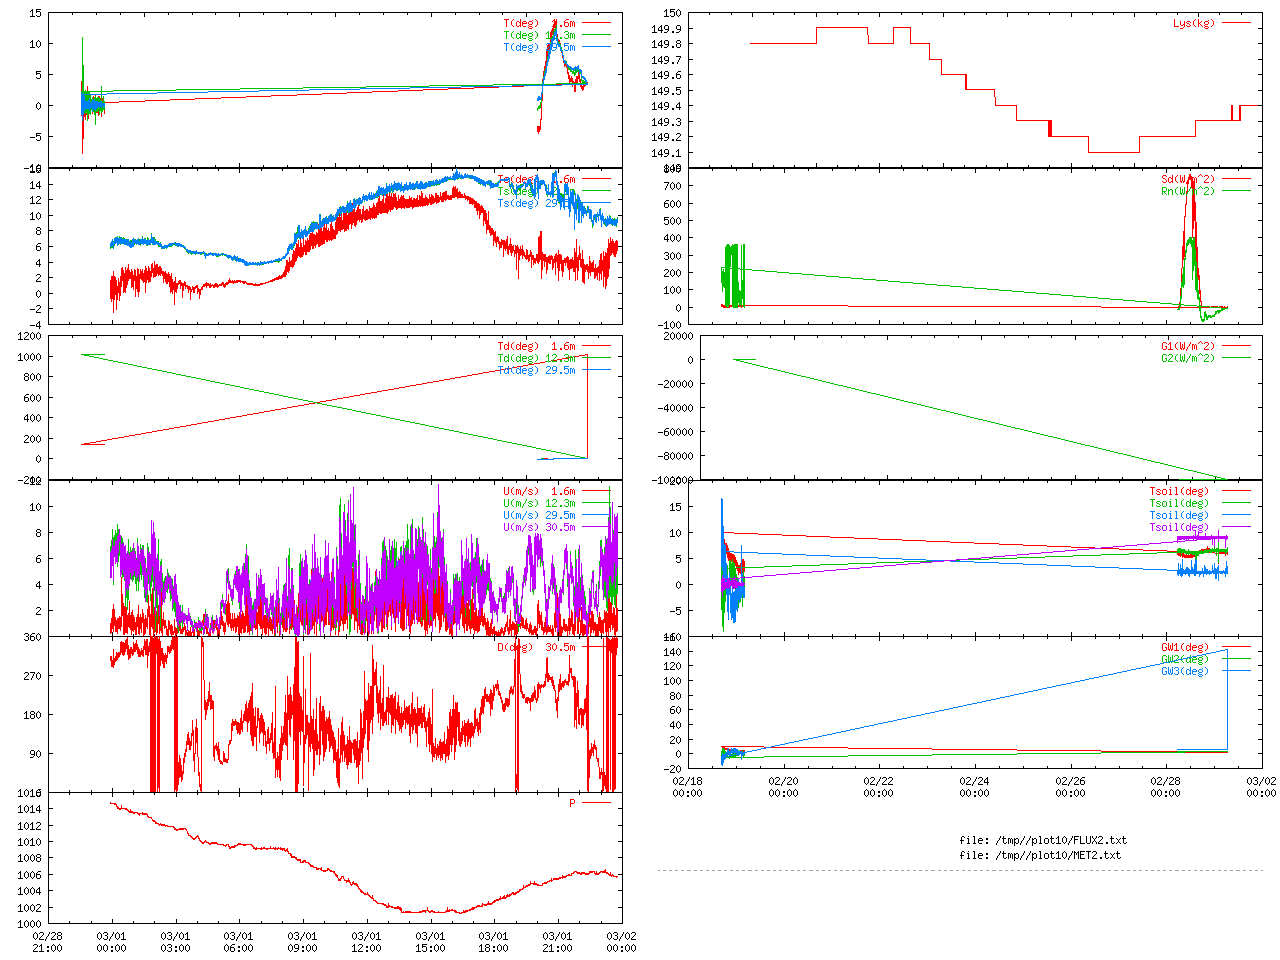
Task: Click the red Tsoil(deg) legend line sample
Action: (1236, 491)
